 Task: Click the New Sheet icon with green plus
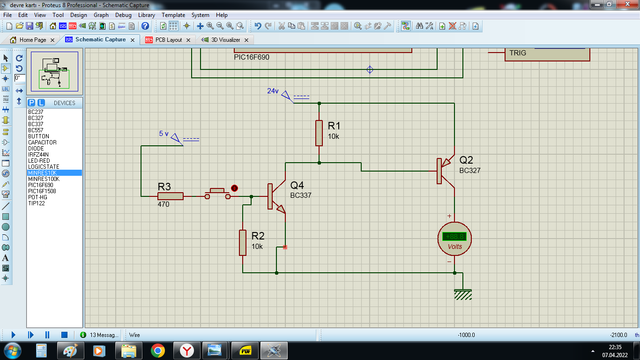tap(442, 26)
